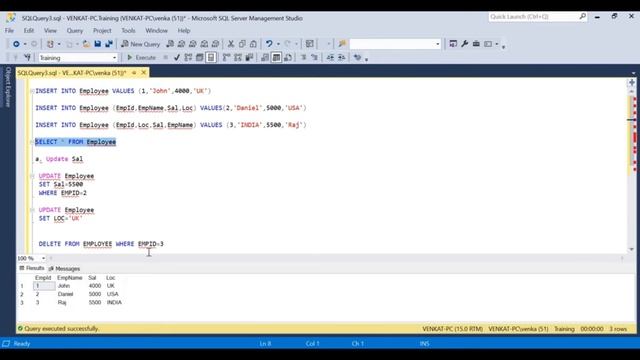
Task: Click the Execute button
Action: [x=141, y=58]
